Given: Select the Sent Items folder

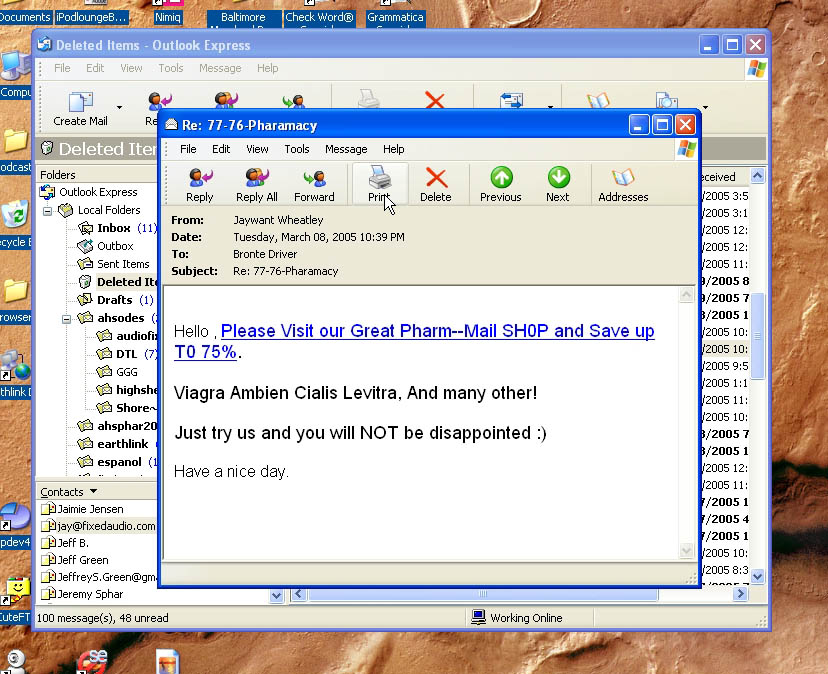Looking at the screenshot, I should point(114,264).
